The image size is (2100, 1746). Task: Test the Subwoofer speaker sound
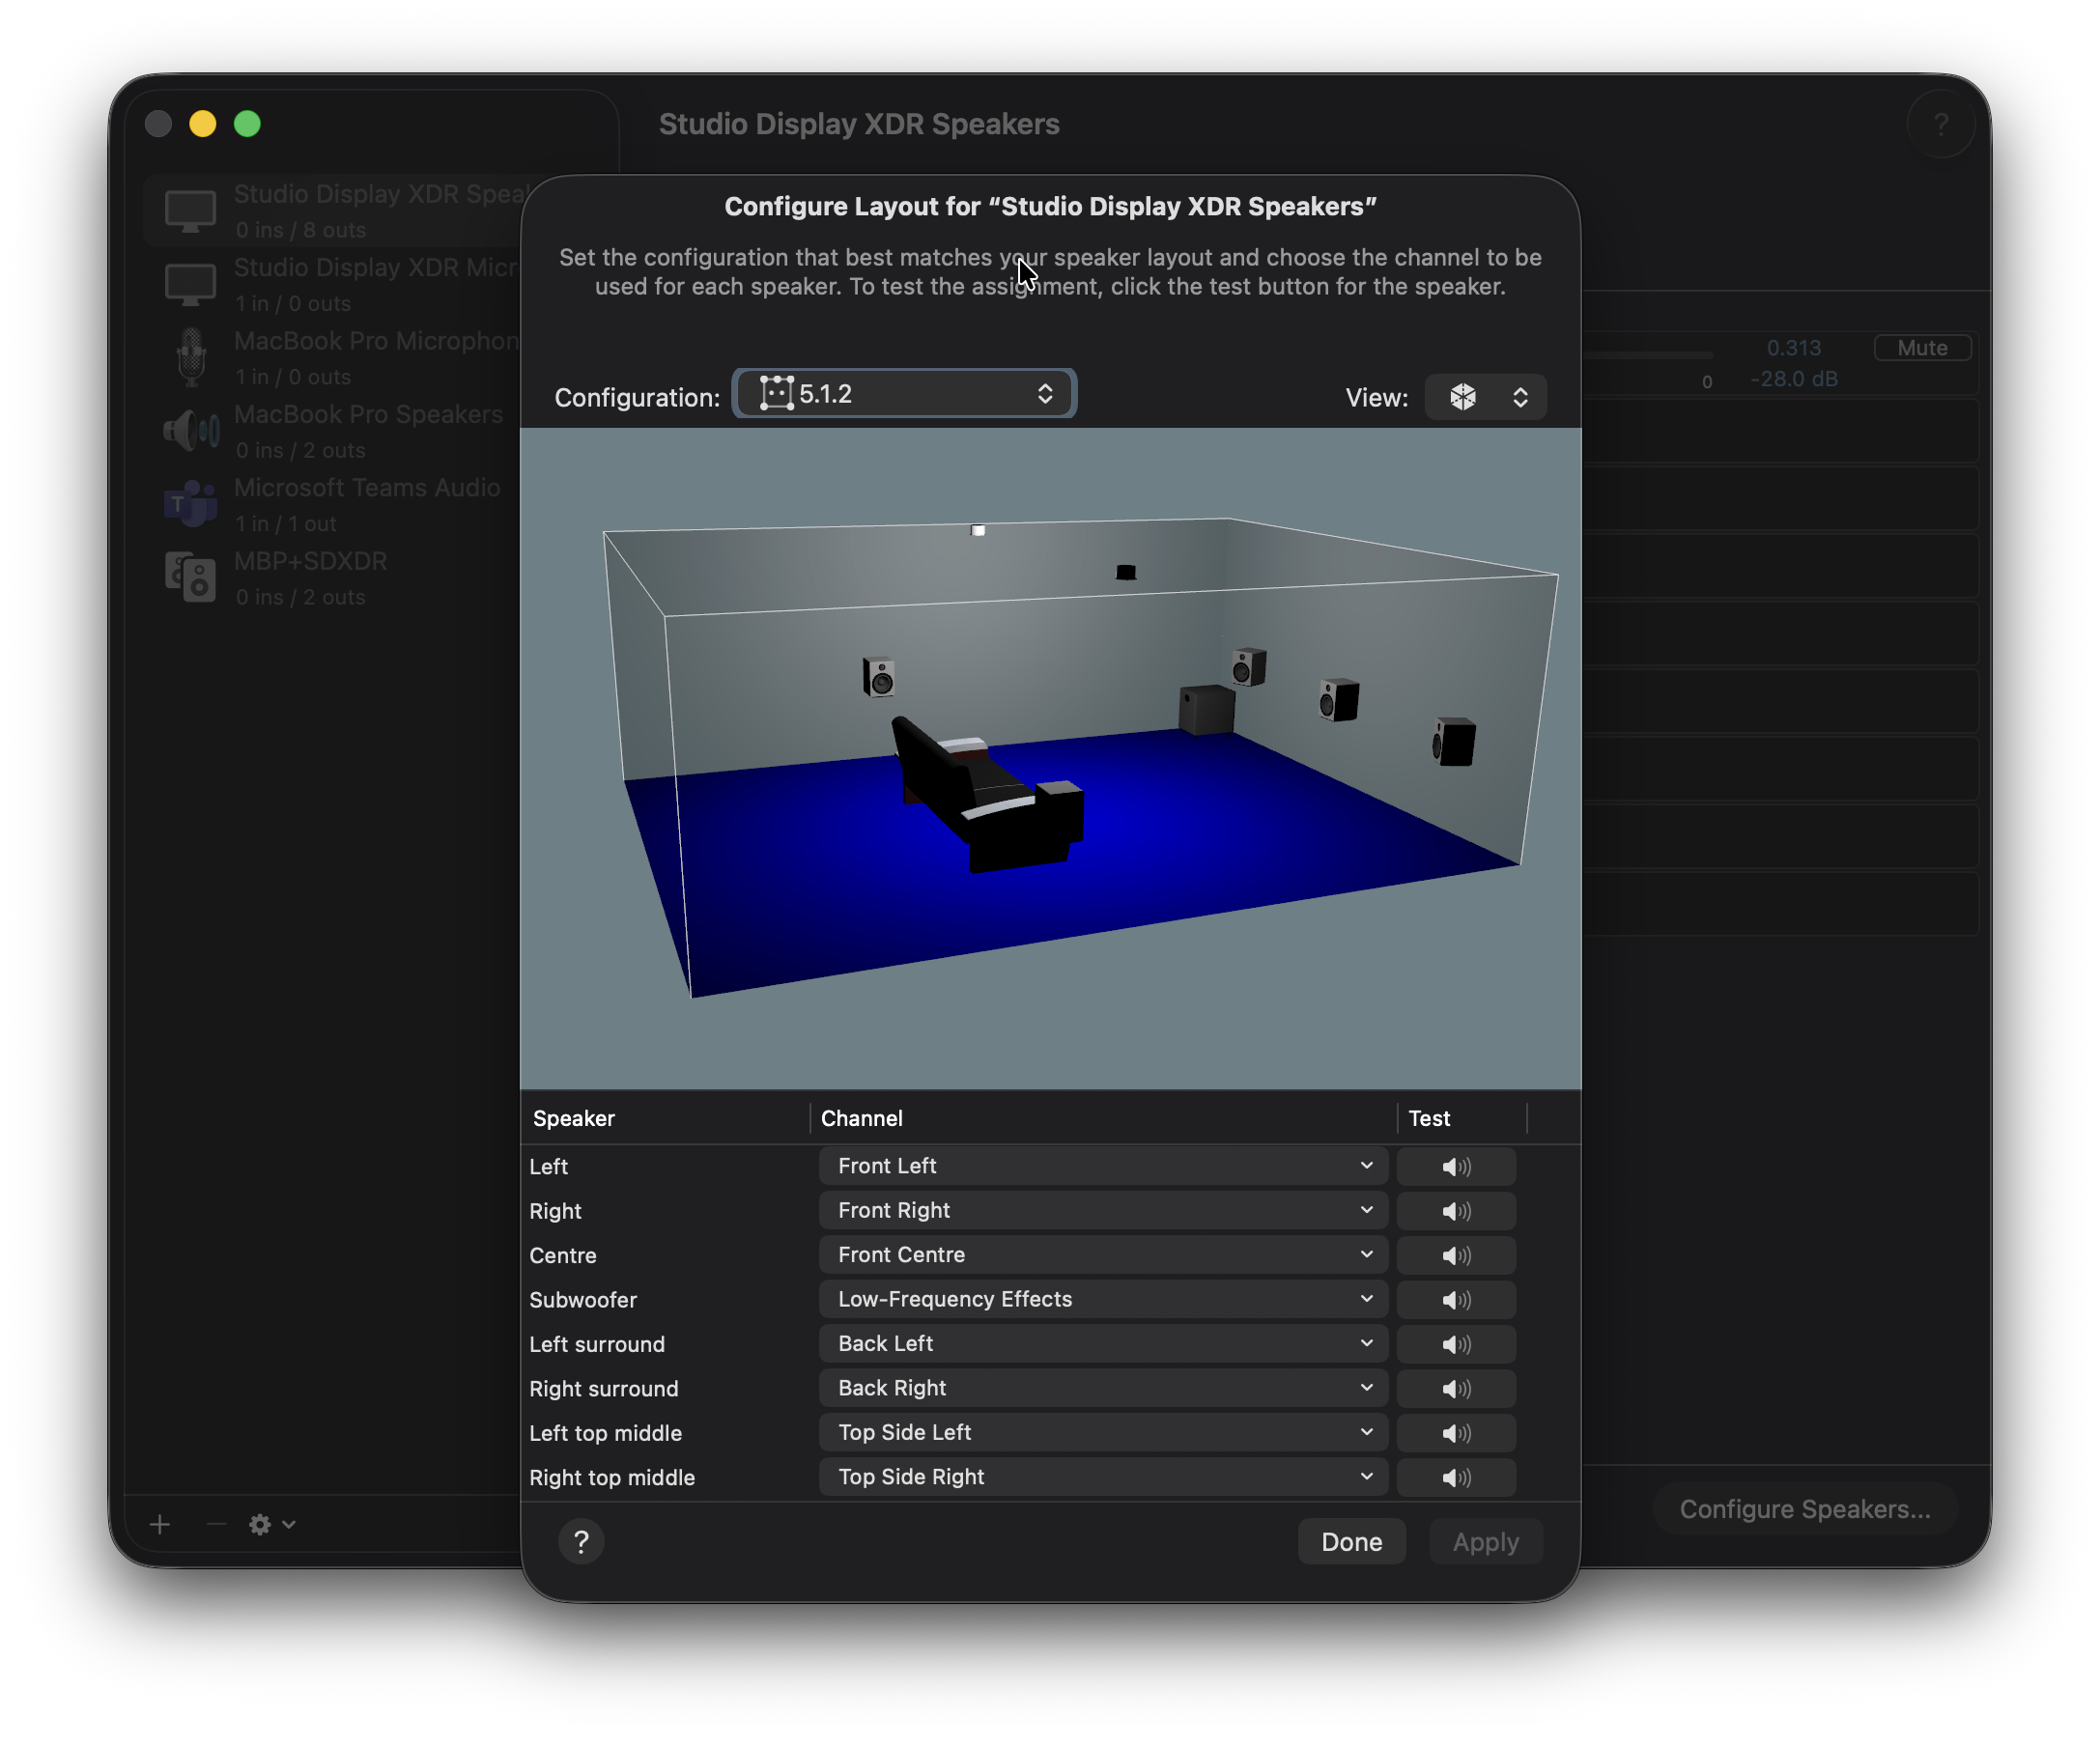coord(1456,1300)
